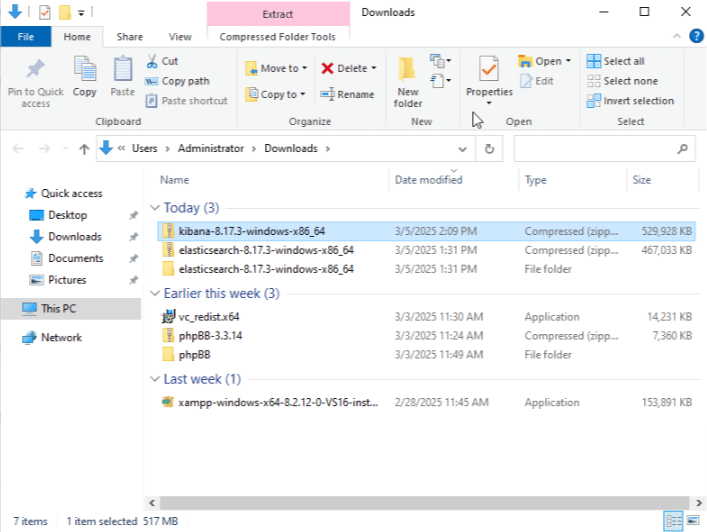Click the Pin to Quick access icon

[x=35, y=70]
